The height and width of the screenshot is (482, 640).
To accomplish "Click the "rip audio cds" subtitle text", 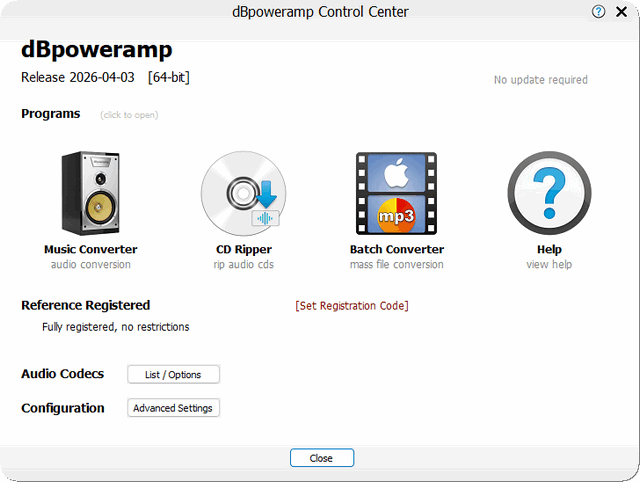I will pos(244,265).
